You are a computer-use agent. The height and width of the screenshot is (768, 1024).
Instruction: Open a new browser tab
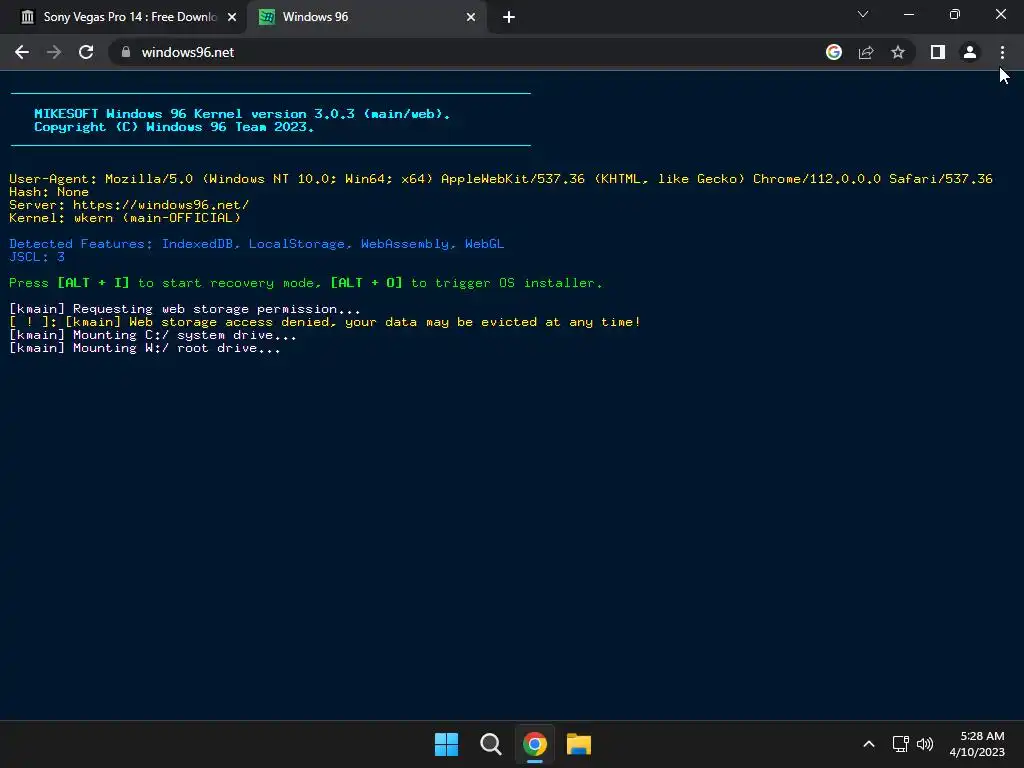click(509, 17)
